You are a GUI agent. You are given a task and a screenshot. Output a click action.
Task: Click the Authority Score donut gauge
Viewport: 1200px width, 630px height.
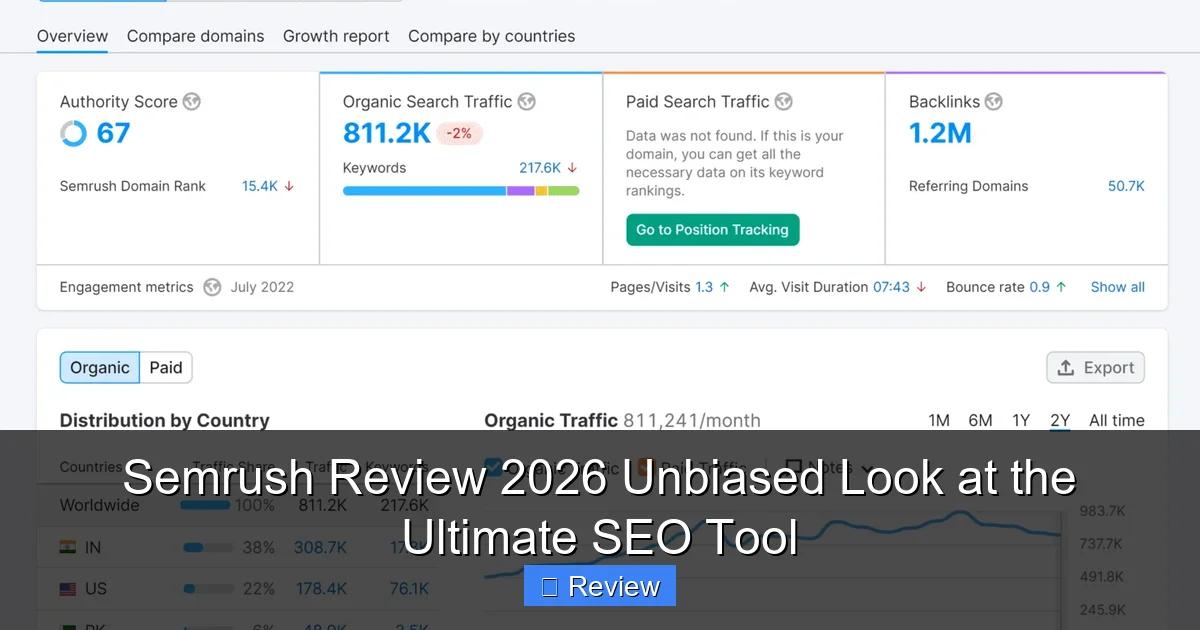71,133
